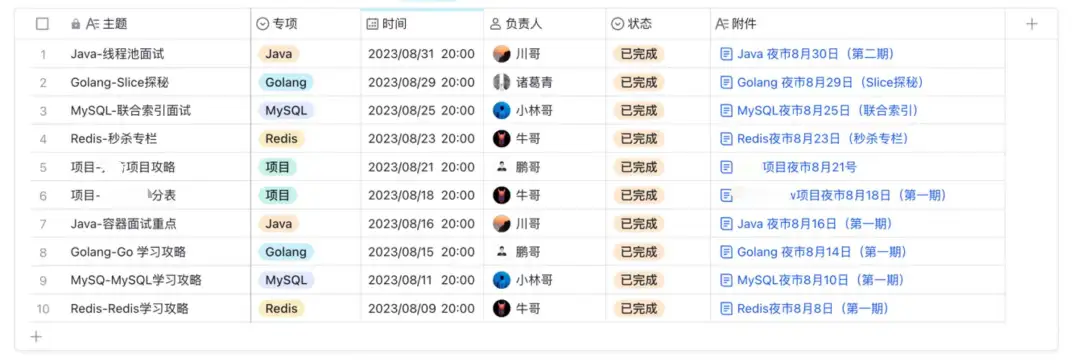Open Redis tag dropdown in row 4

pos(281,139)
